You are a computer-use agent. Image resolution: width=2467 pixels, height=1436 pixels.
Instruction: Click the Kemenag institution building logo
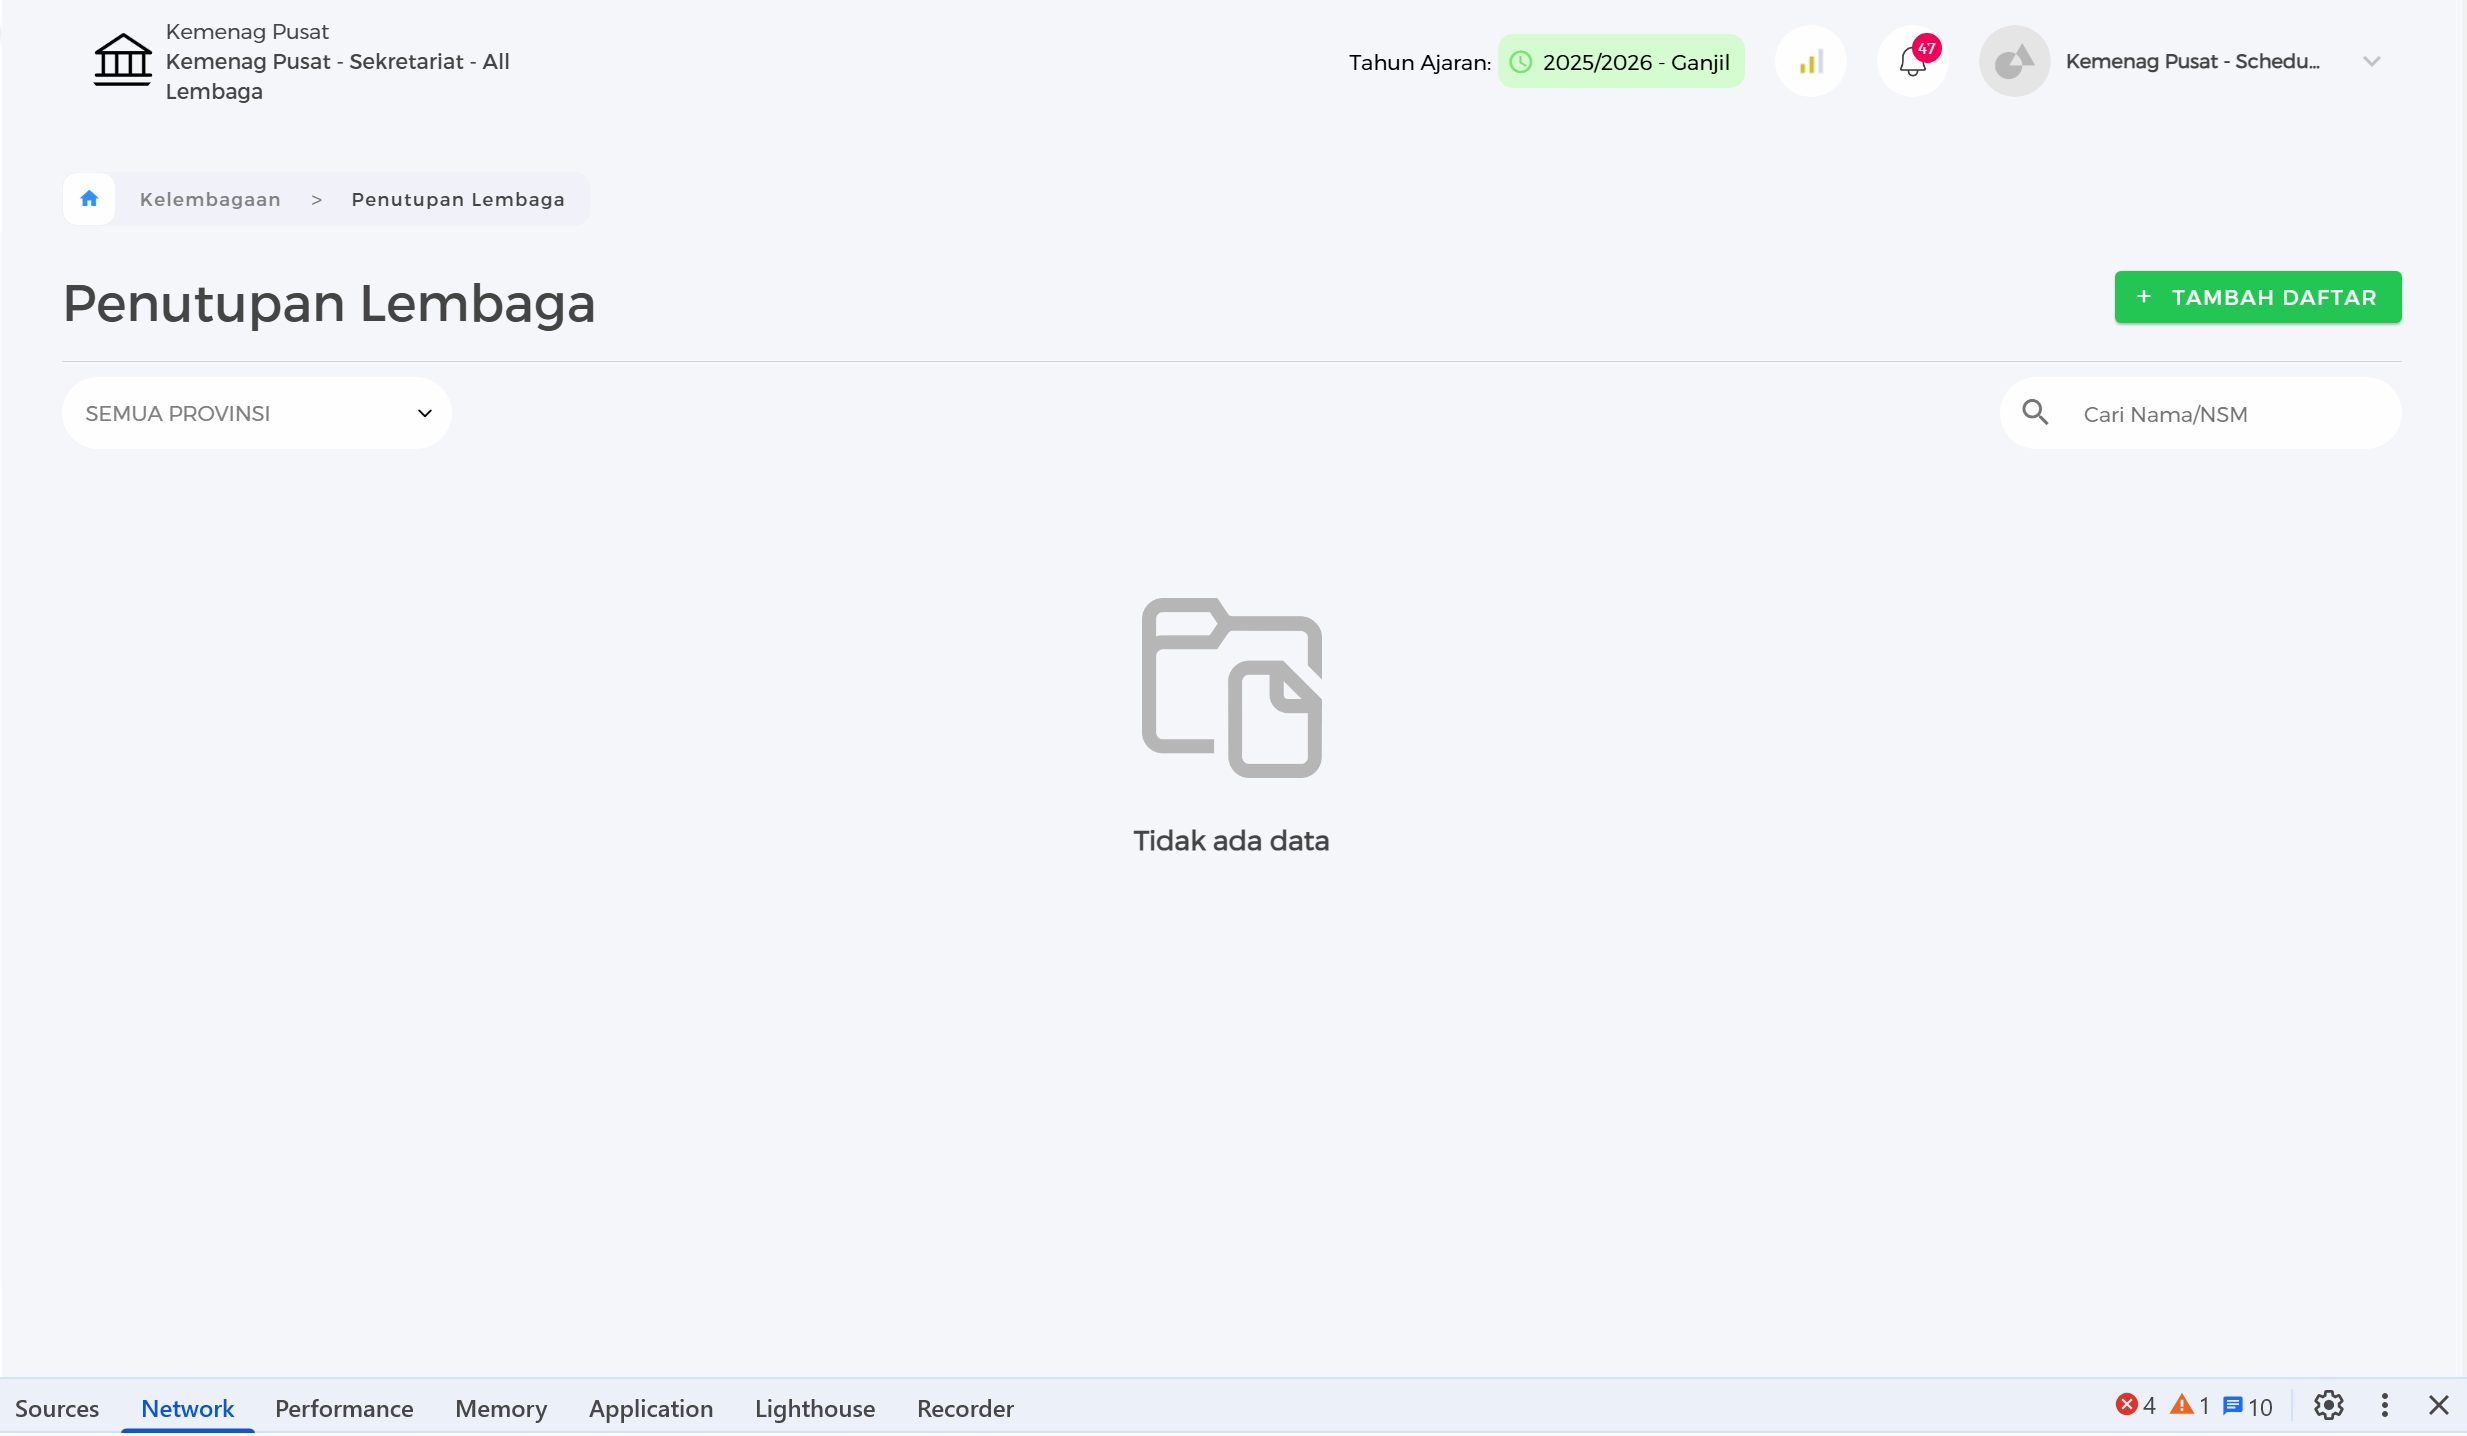(x=122, y=60)
